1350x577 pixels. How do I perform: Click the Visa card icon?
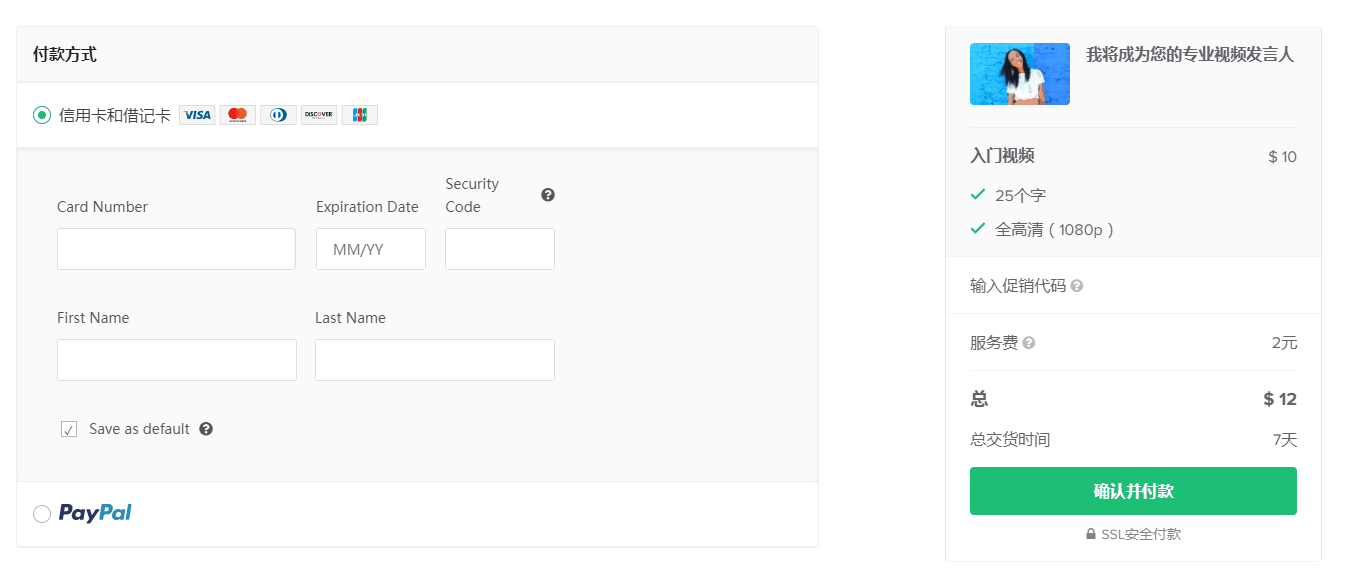pyautogui.click(x=197, y=115)
